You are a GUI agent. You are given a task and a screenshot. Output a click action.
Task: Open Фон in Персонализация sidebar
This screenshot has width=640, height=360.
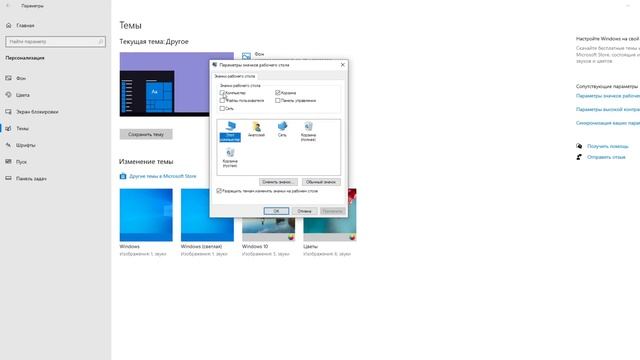(x=21, y=78)
